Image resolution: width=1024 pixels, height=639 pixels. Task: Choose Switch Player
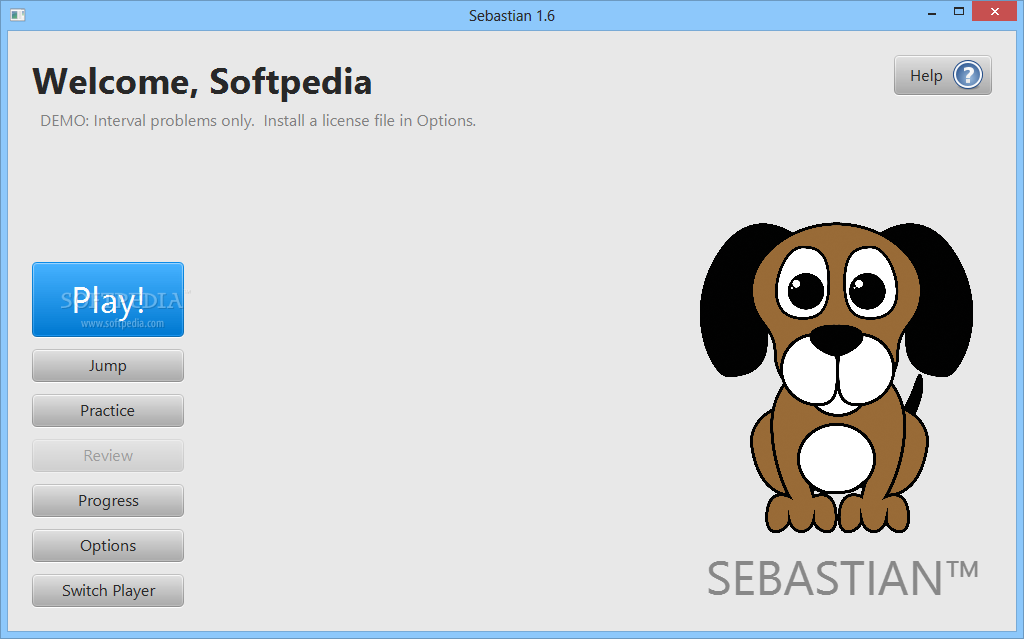[108, 591]
